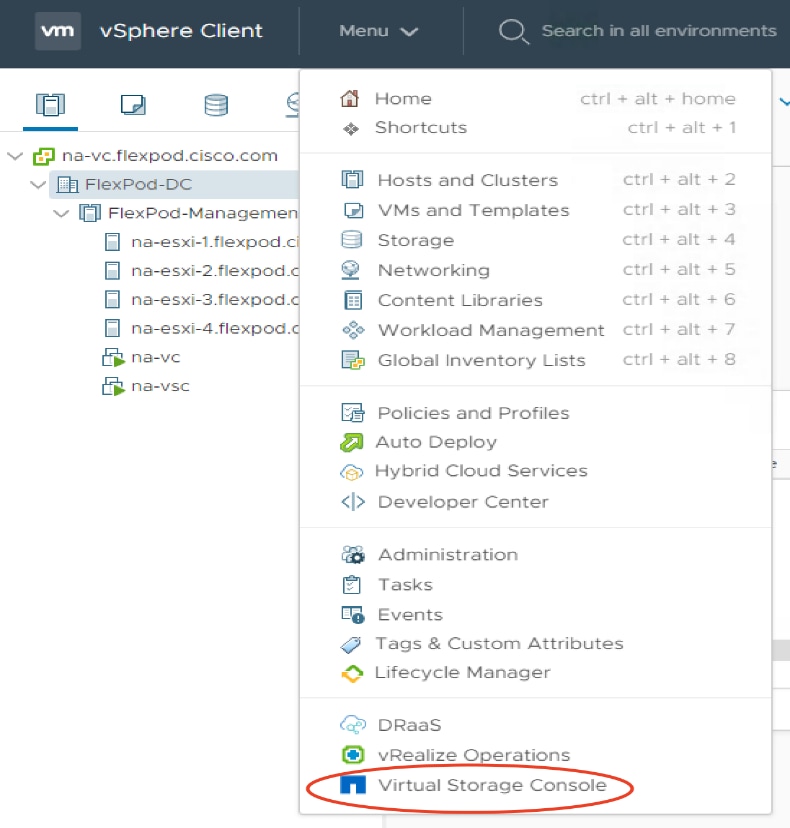
Task: Switch to Hosts and Clusters inventory tab
Action: click(50, 105)
